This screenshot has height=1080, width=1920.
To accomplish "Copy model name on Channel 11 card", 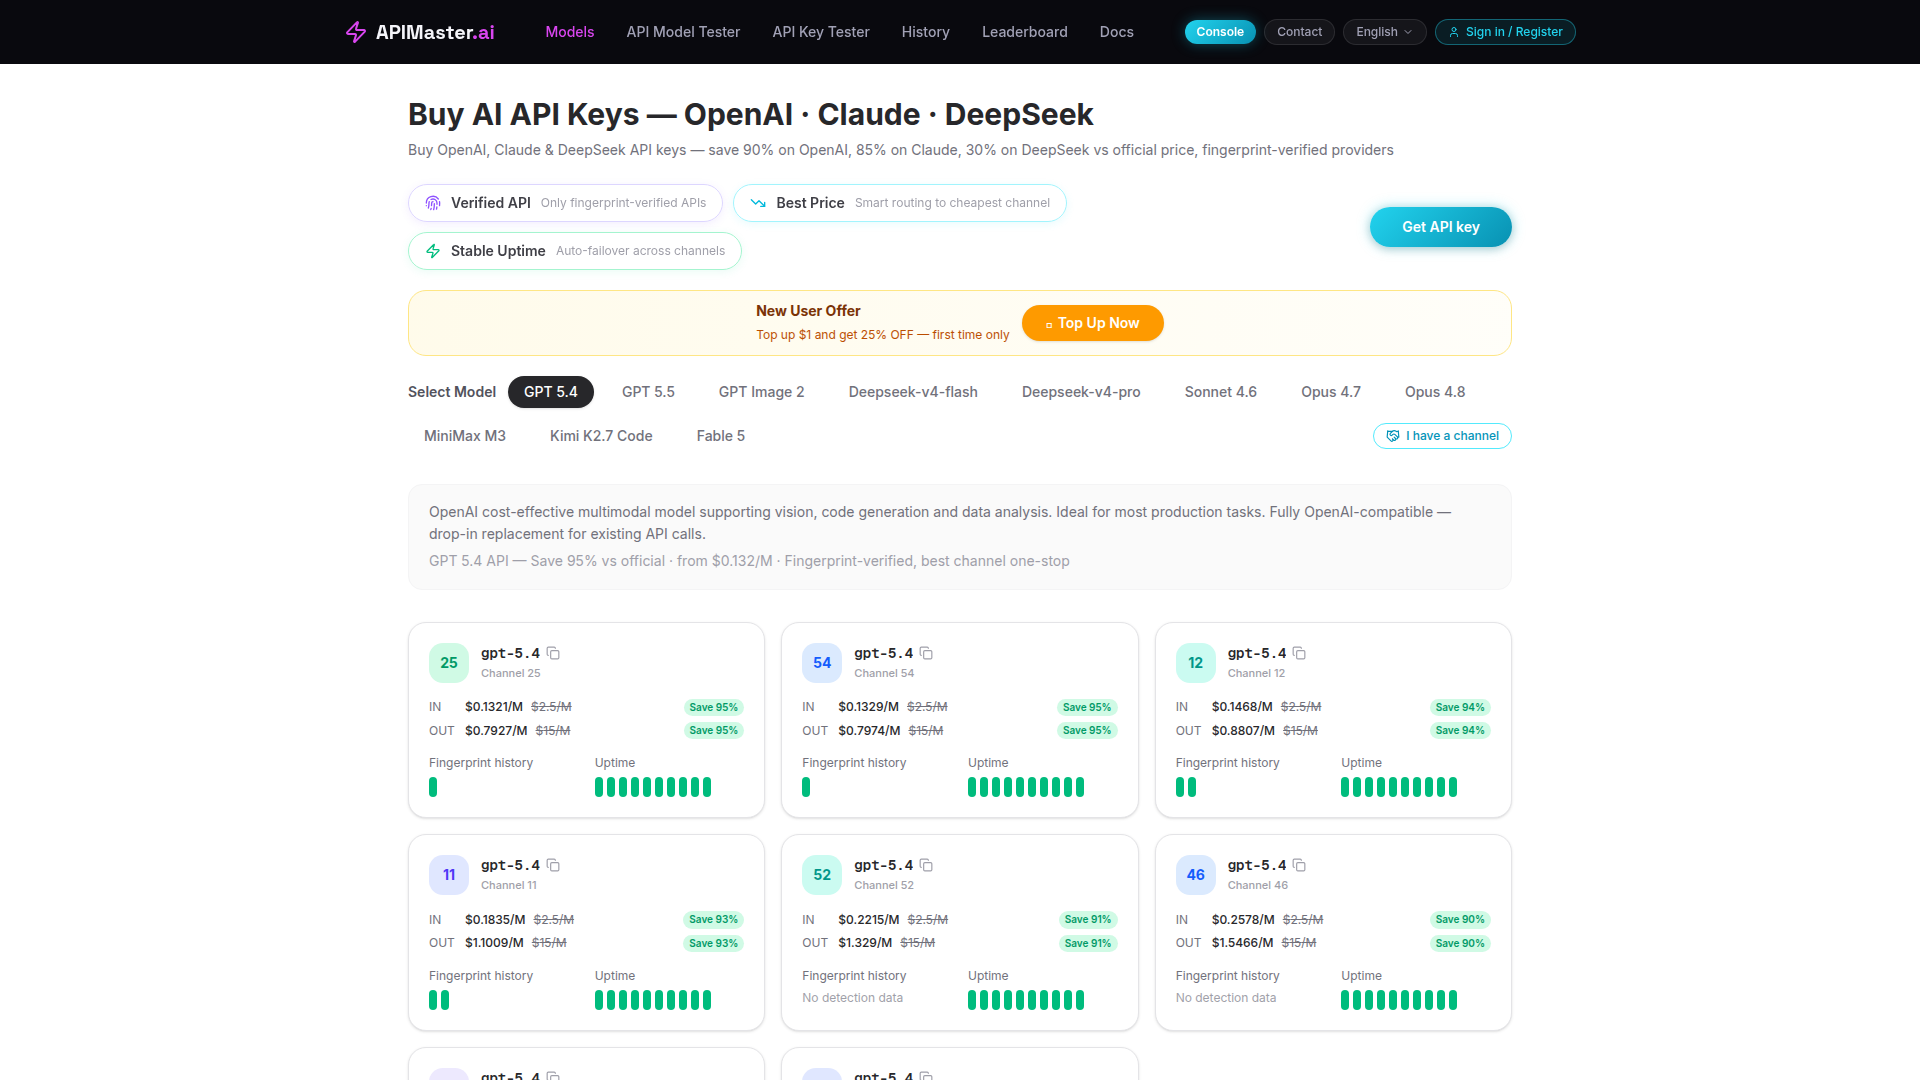I will click(553, 865).
